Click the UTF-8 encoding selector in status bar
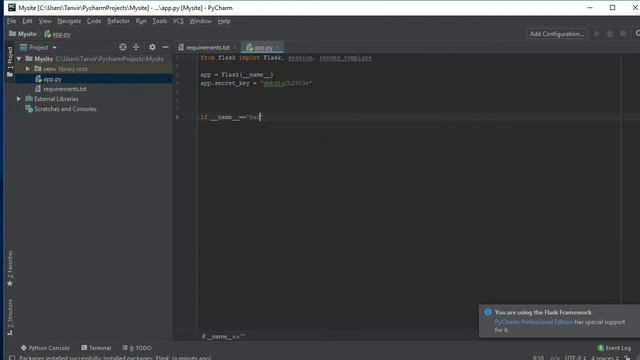Viewport: 640px width, 360px height. pos(575,358)
